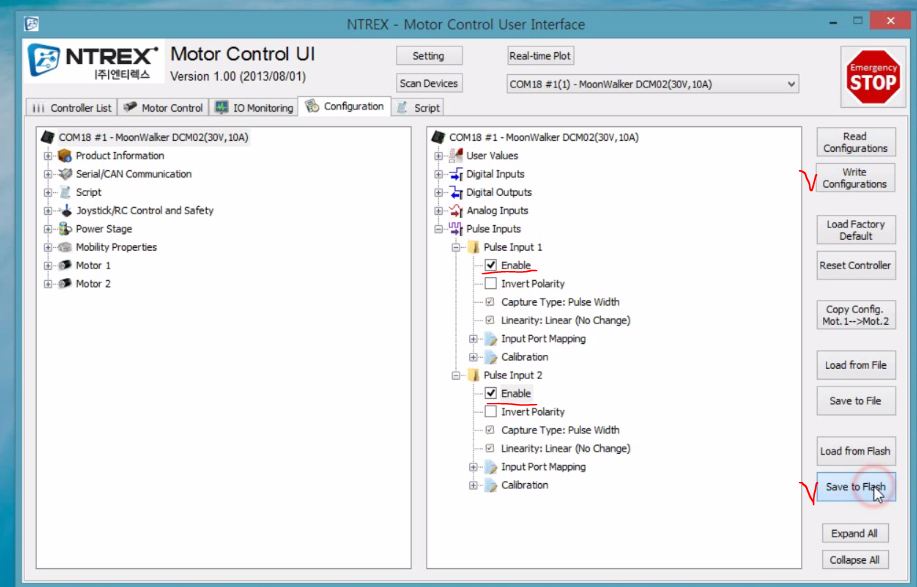Click the Save to File button
This screenshot has width=917, height=587.
pos(855,401)
